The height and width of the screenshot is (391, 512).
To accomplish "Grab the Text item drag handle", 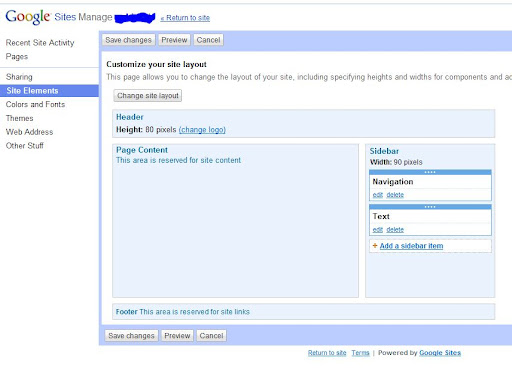I will (x=430, y=207).
